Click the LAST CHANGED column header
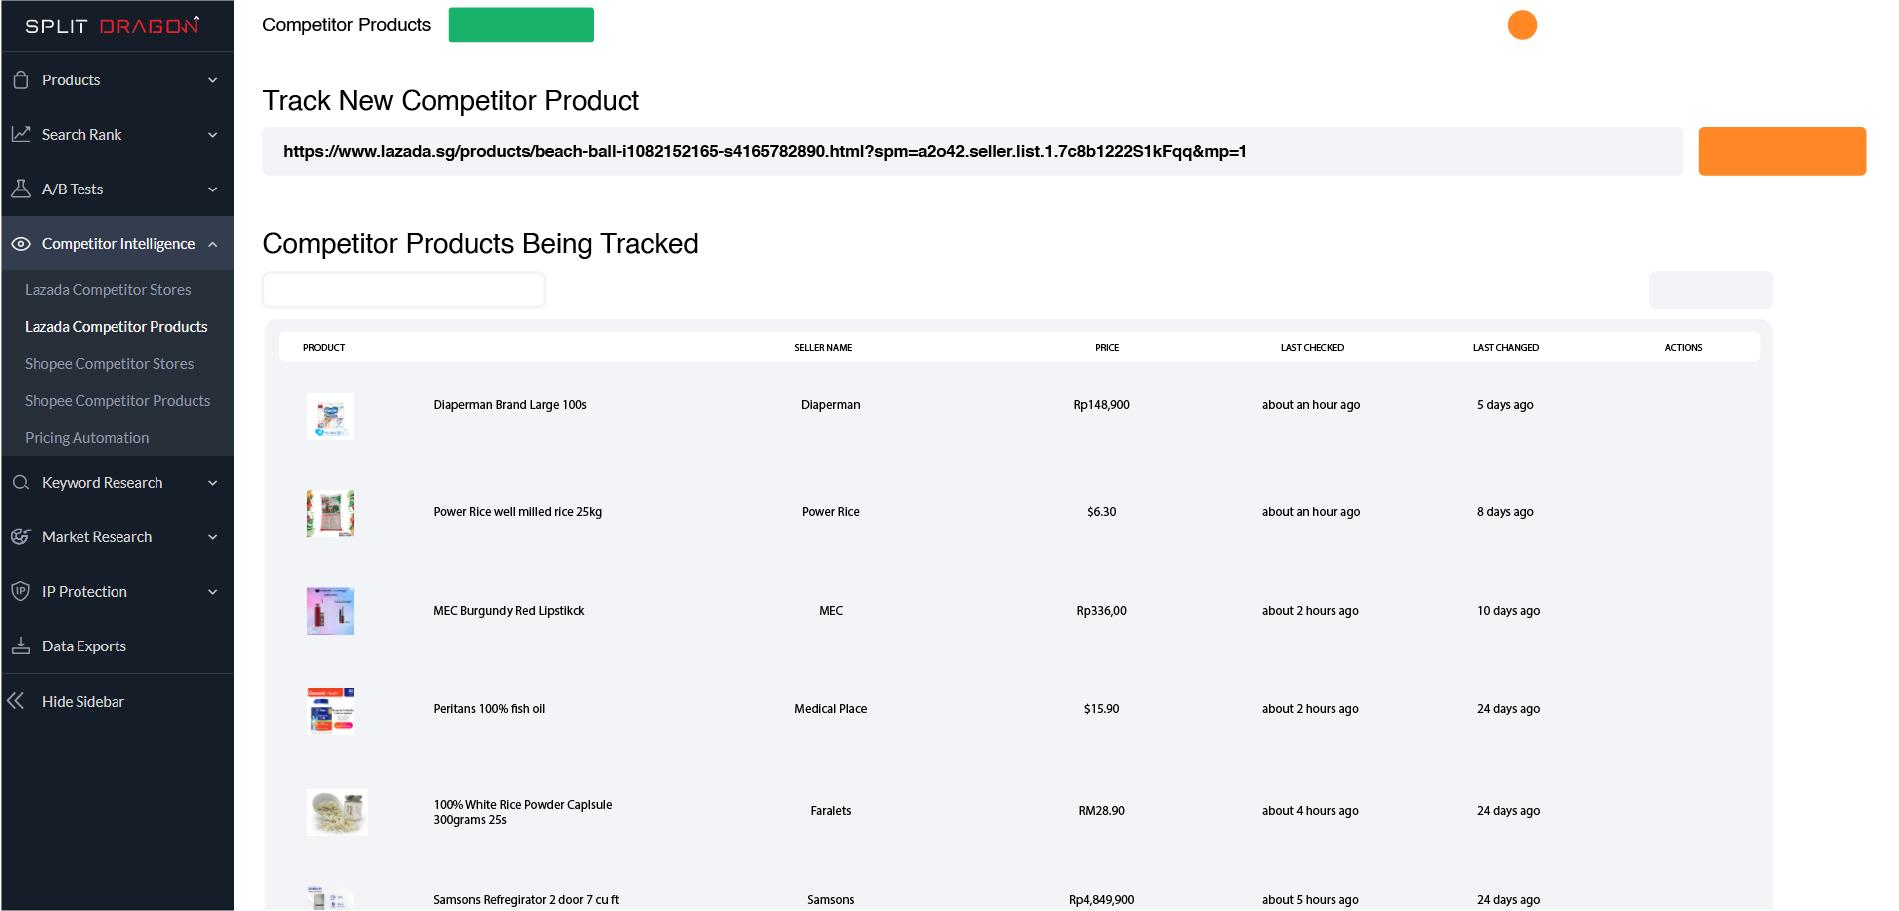The image size is (1899, 911). click(x=1505, y=348)
